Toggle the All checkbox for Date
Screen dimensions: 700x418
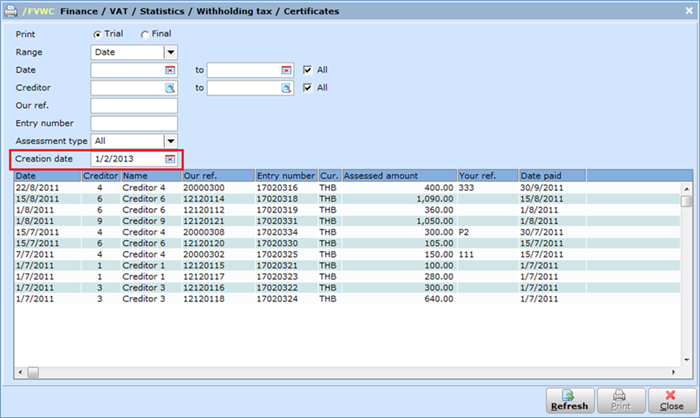(307, 70)
